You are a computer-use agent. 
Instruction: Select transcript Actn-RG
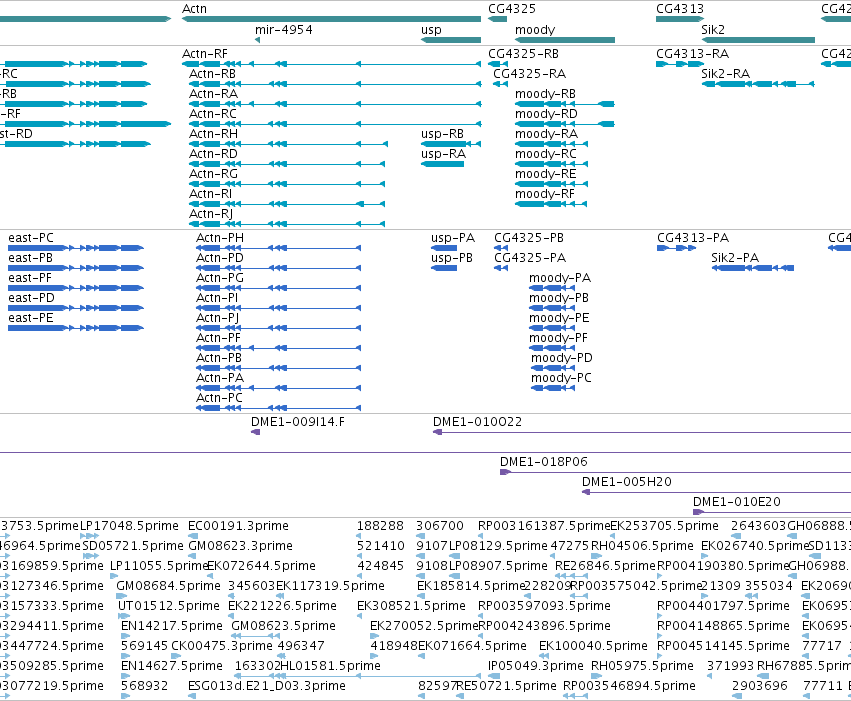pyautogui.click(x=213, y=174)
